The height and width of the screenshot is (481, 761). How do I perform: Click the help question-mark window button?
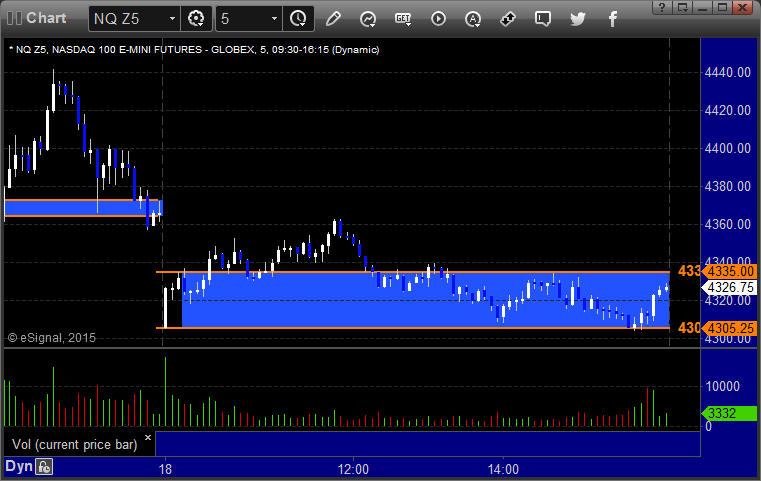coord(662,7)
